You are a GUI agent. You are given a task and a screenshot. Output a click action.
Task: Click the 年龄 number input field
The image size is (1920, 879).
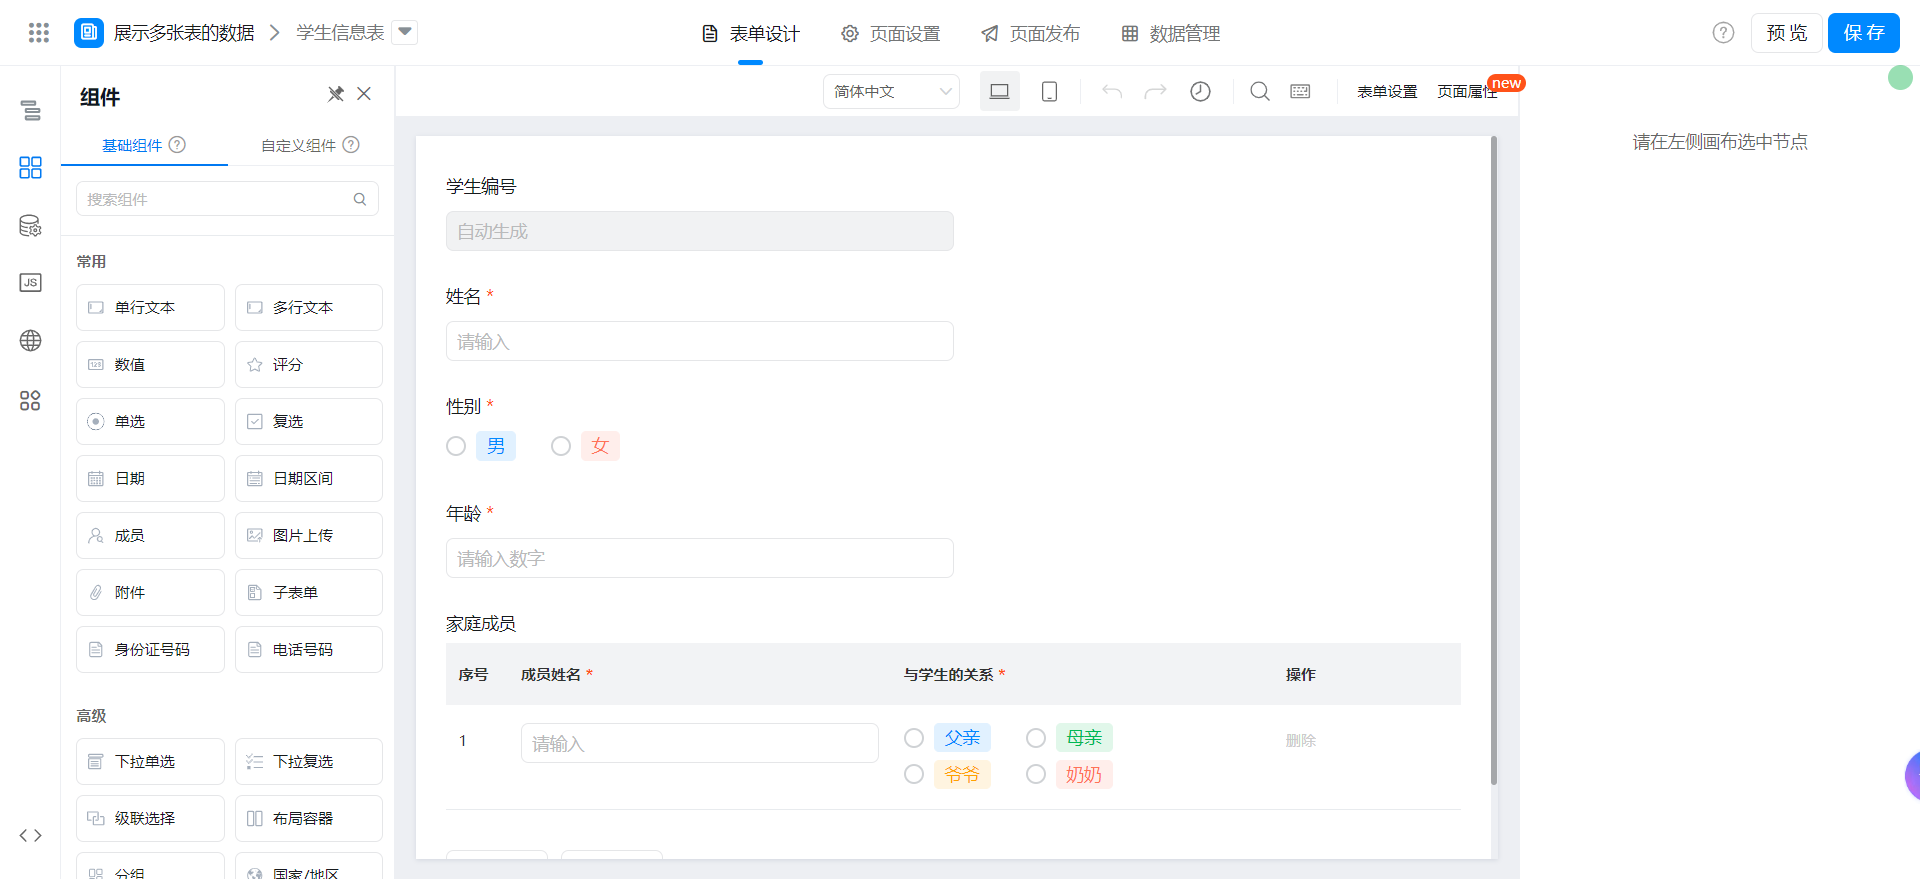pyautogui.click(x=700, y=558)
